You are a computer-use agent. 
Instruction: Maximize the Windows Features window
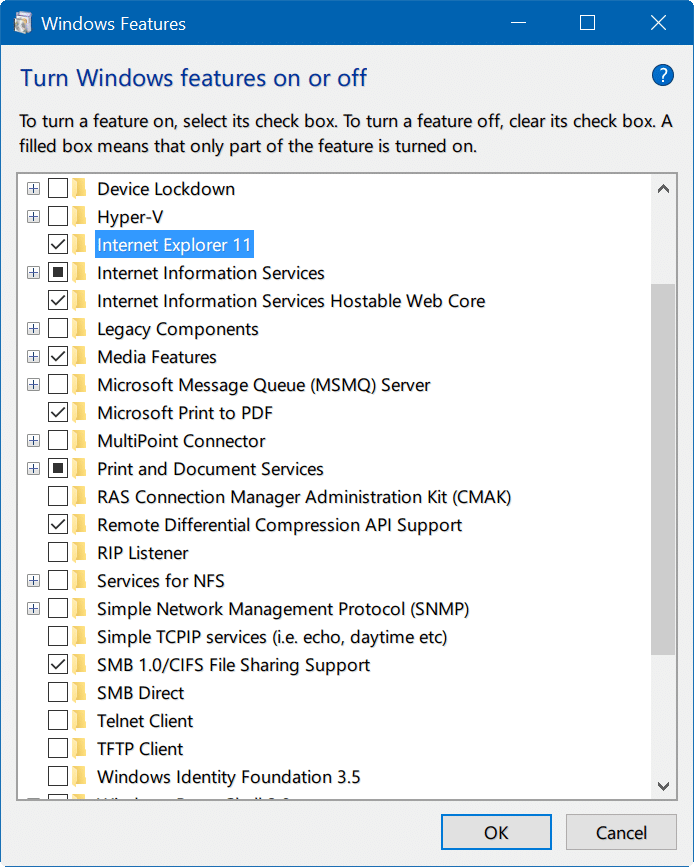pyautogui.click(x=587, y=23)
